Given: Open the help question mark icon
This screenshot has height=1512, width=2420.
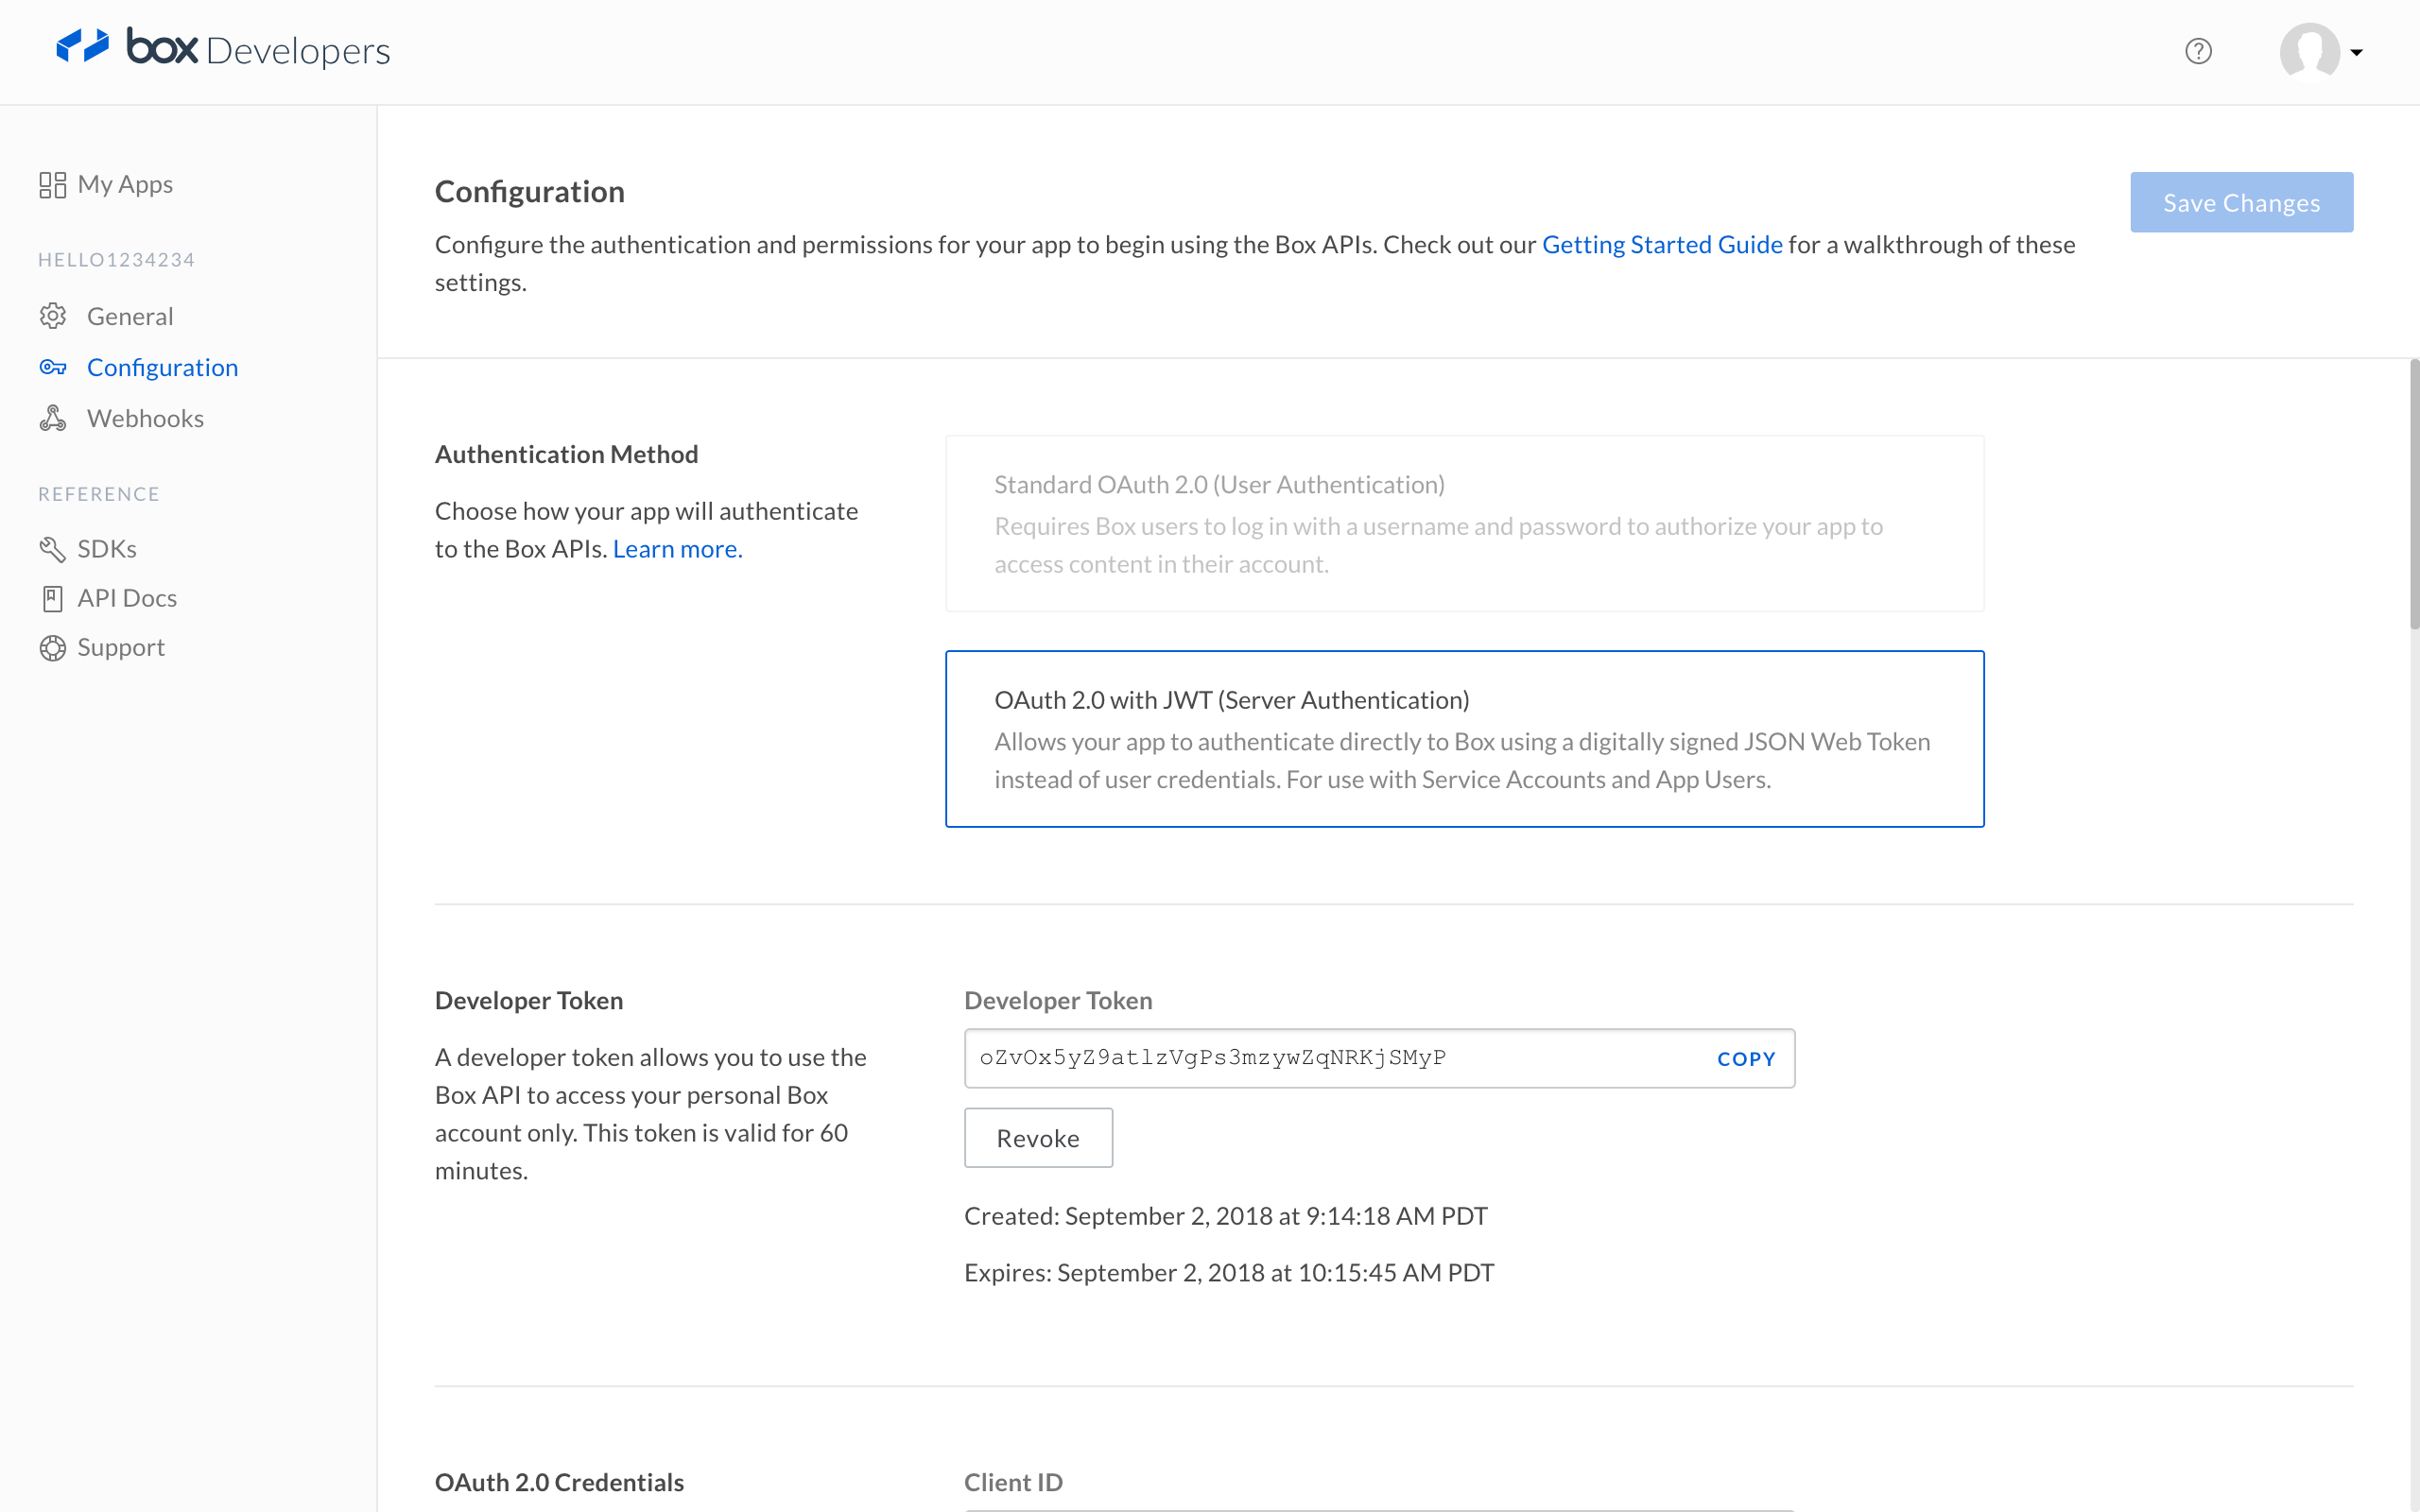Looking at the screenshot, I should (x=2198, y=51).
